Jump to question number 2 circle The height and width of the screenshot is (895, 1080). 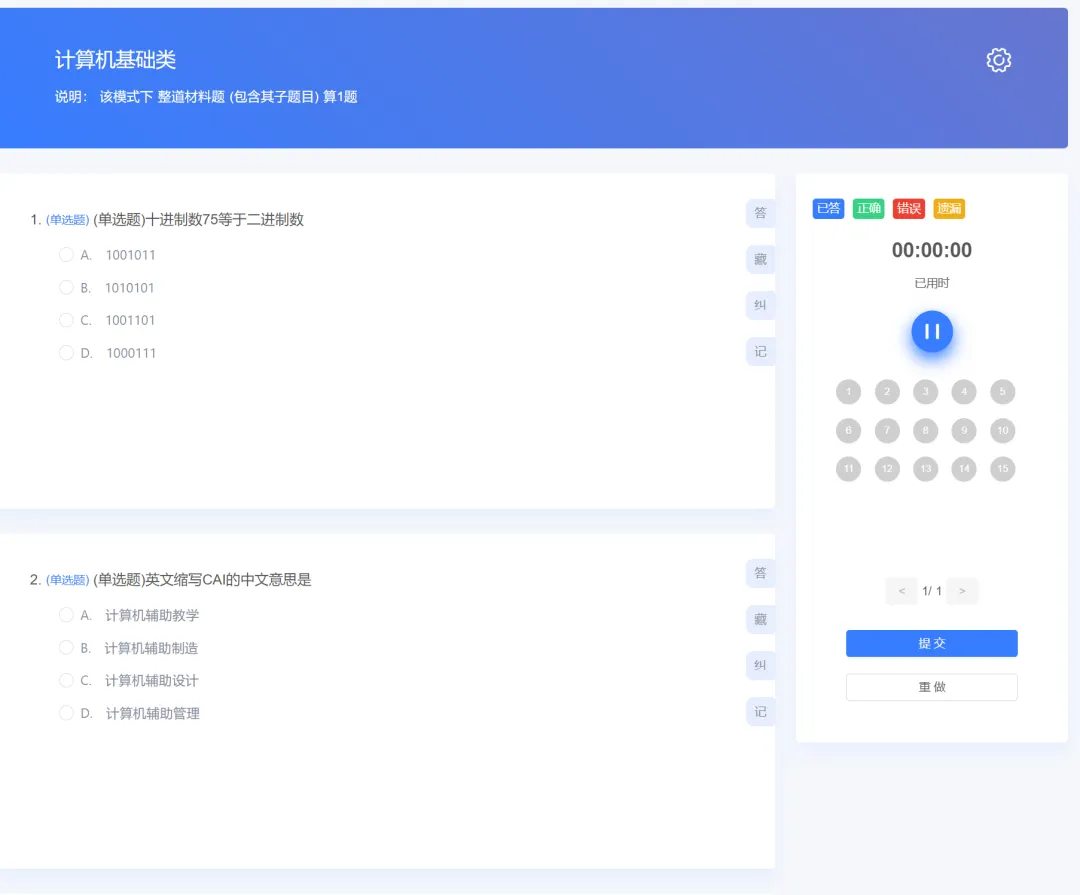pyautogui.click(x=887, y=392)
